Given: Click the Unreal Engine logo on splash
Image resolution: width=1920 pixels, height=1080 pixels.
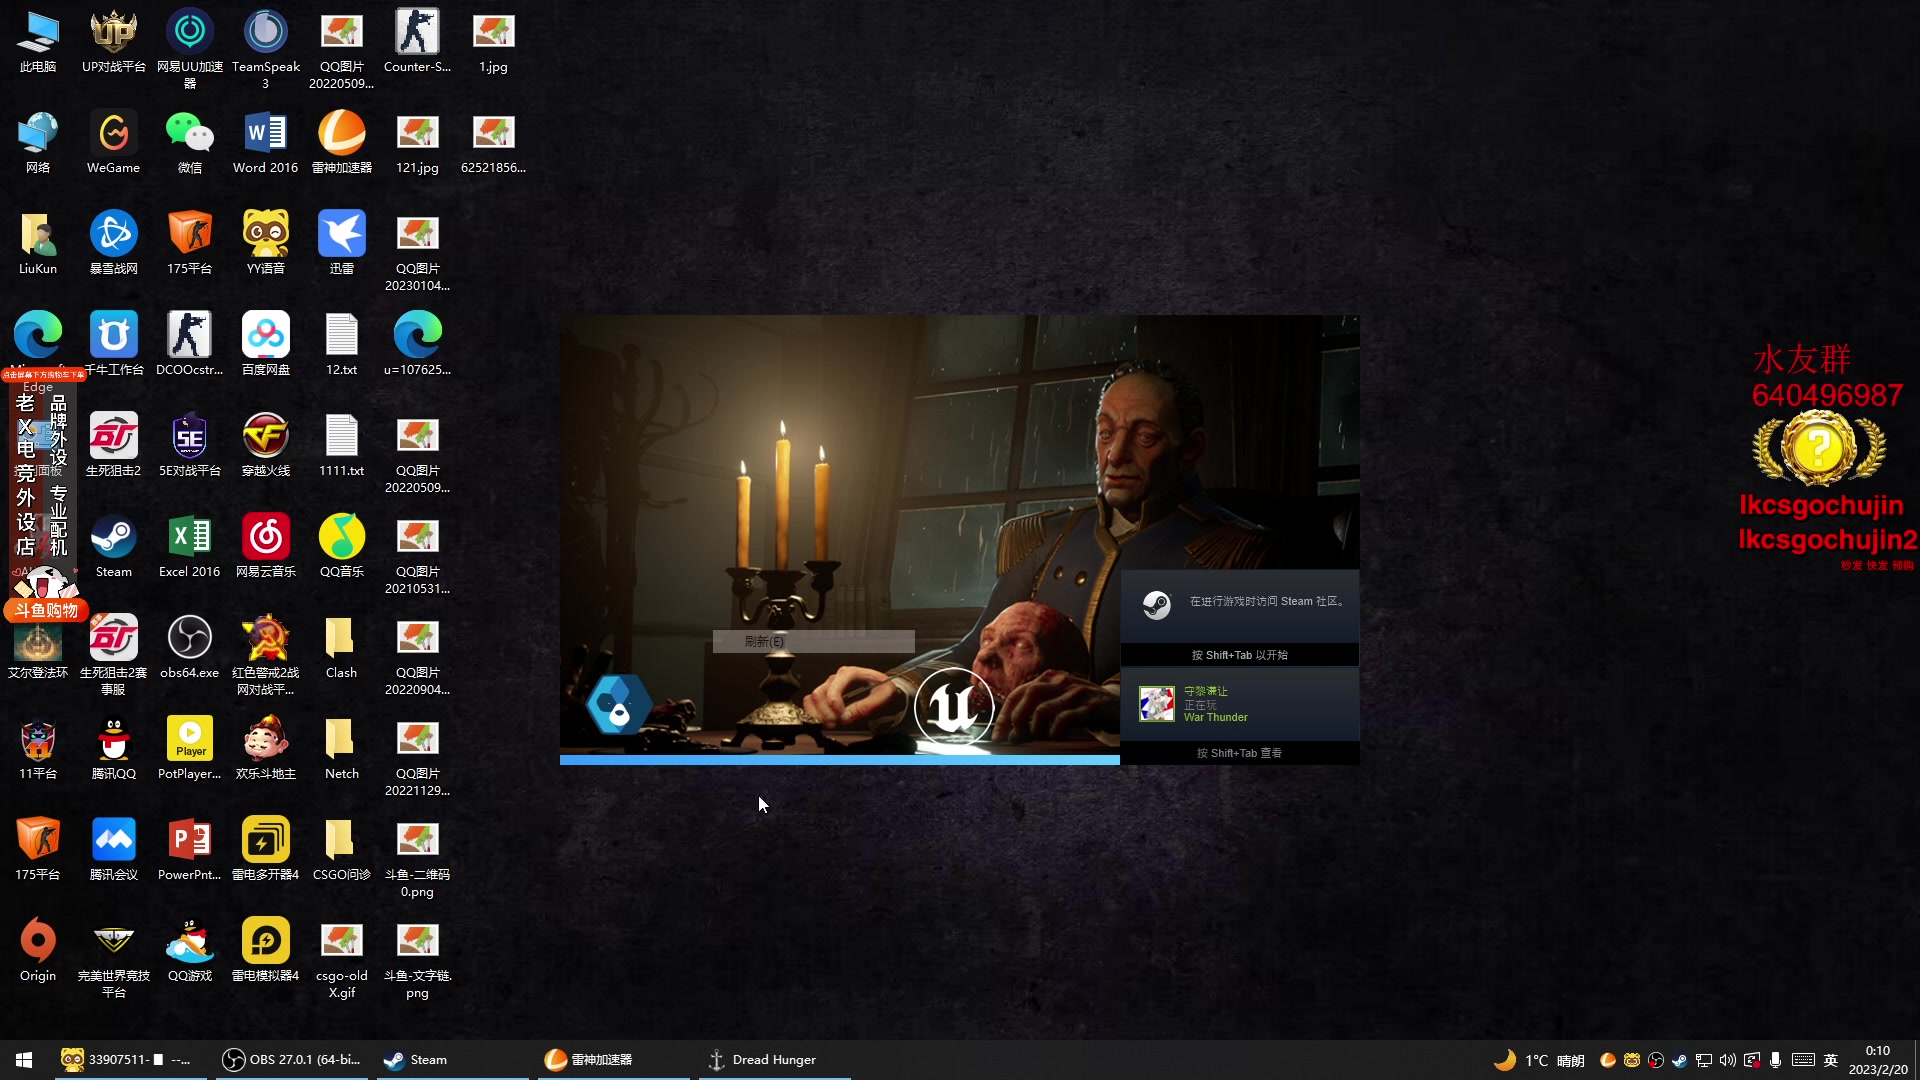Looking at the screenshot, I should point(953,707).
